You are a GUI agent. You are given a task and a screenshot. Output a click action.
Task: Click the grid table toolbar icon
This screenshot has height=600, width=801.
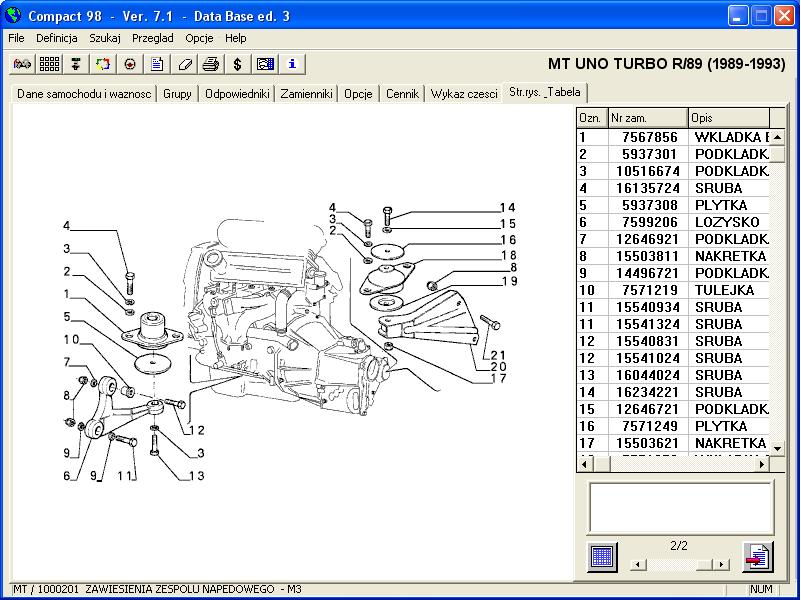click(49, 64)
